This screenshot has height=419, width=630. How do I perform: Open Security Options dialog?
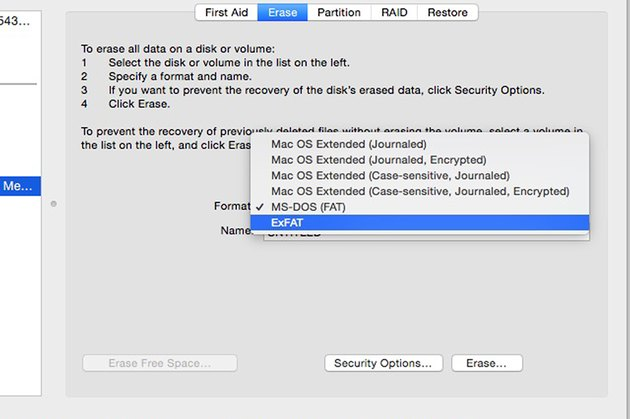[383, 363]
